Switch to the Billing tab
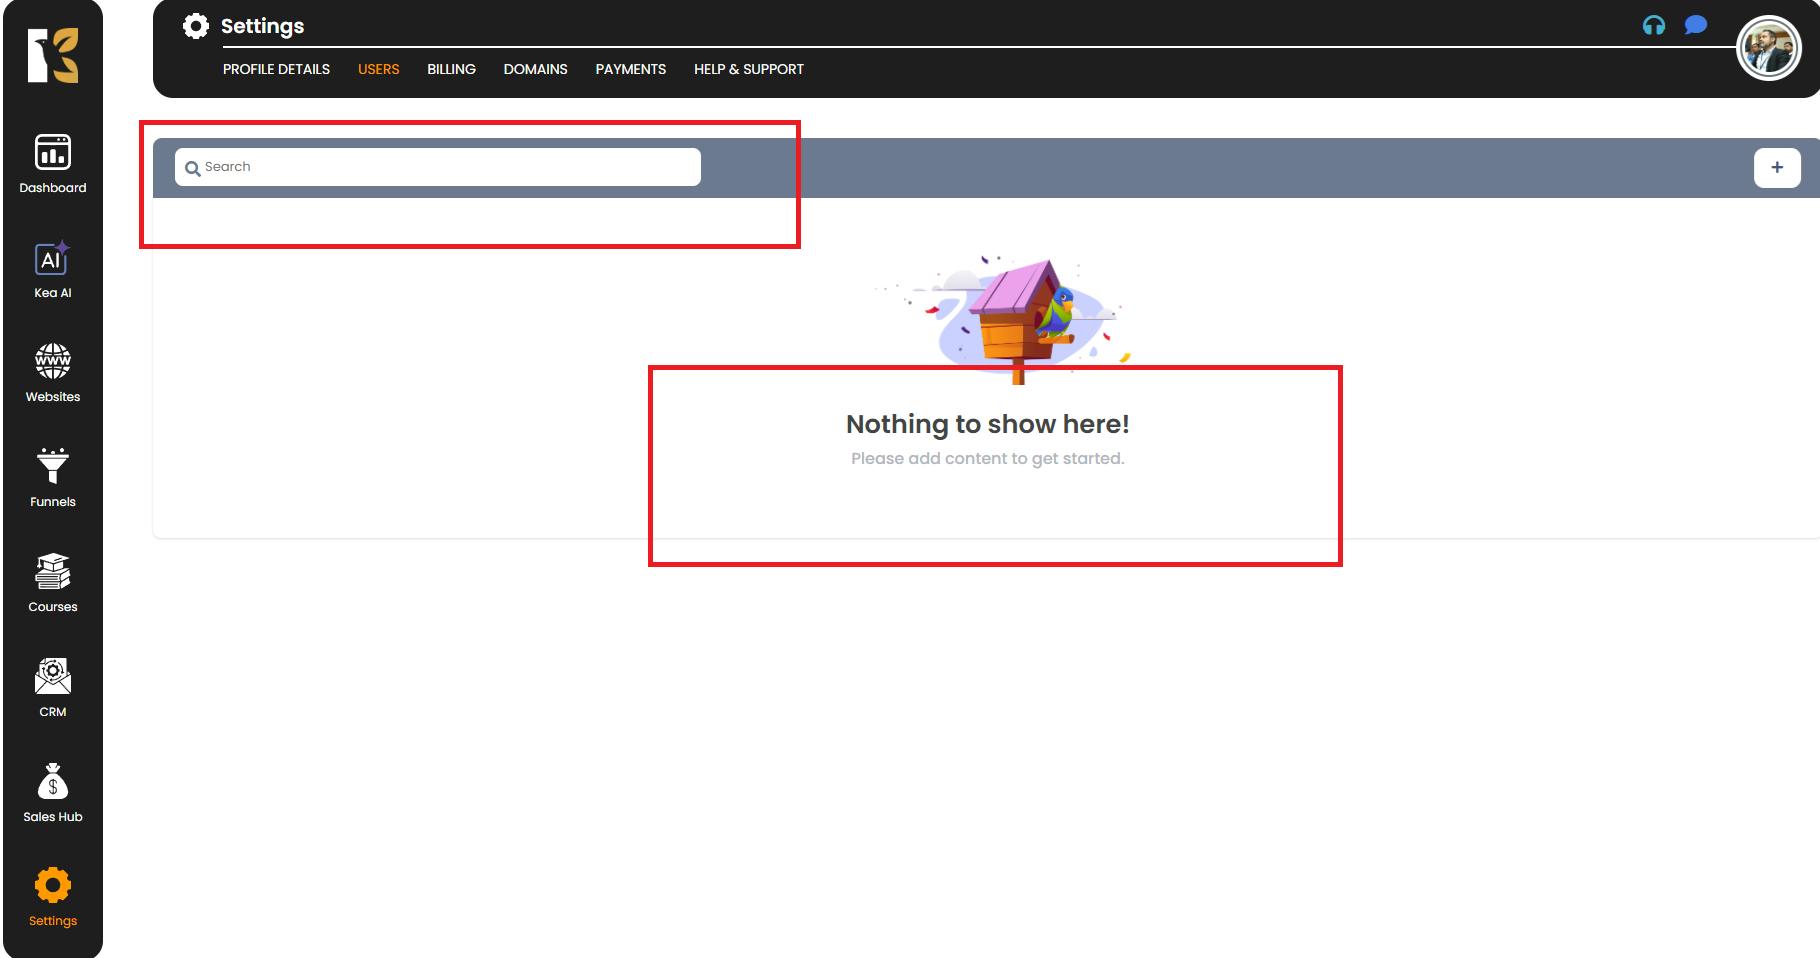1820x958 pixels. pyautogui.click(x=451, y=69)
